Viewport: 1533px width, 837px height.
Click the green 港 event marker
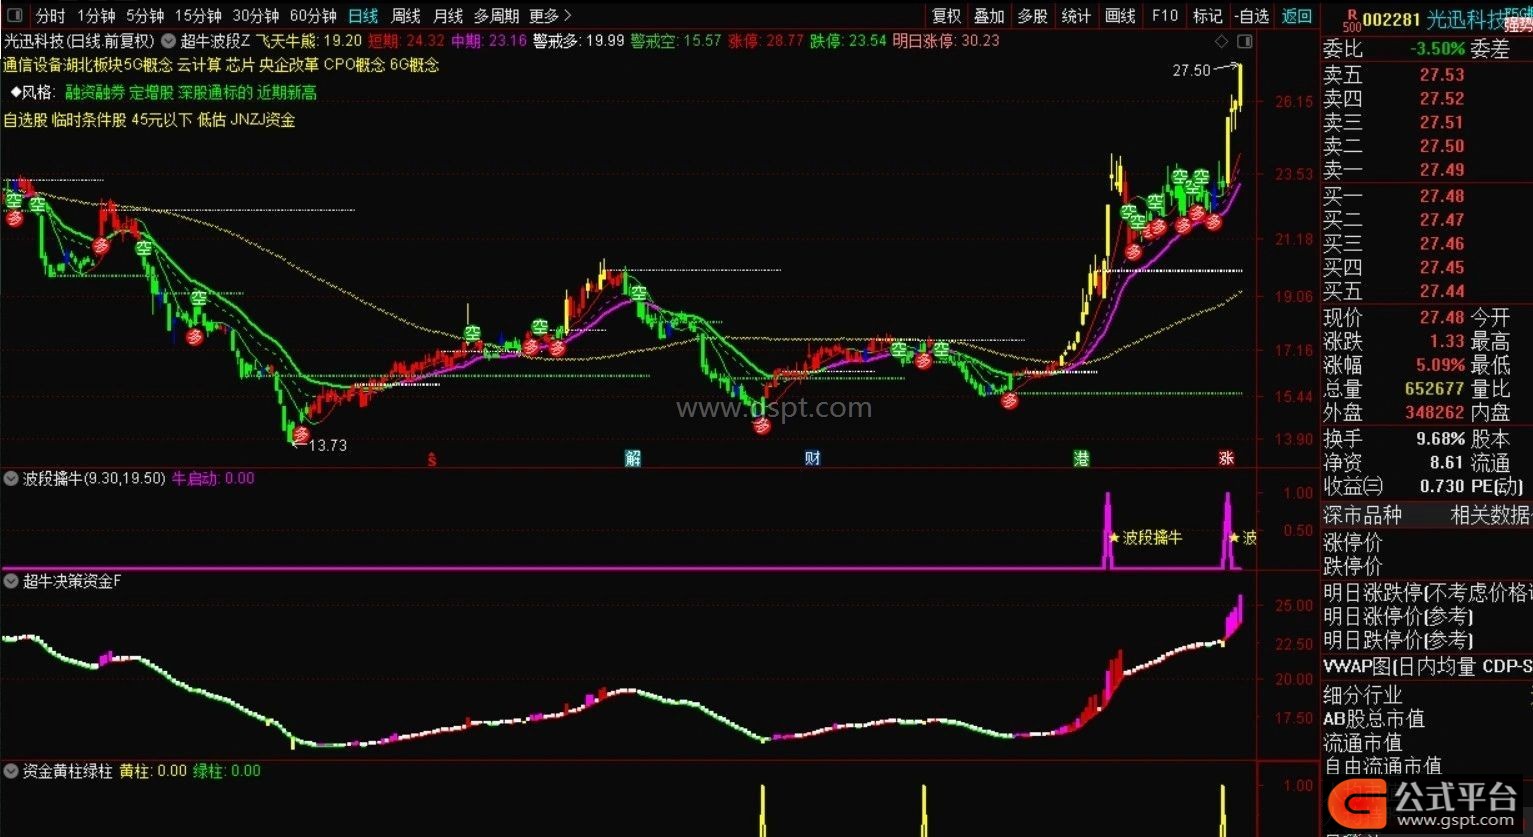click(x=1081, y=459)
